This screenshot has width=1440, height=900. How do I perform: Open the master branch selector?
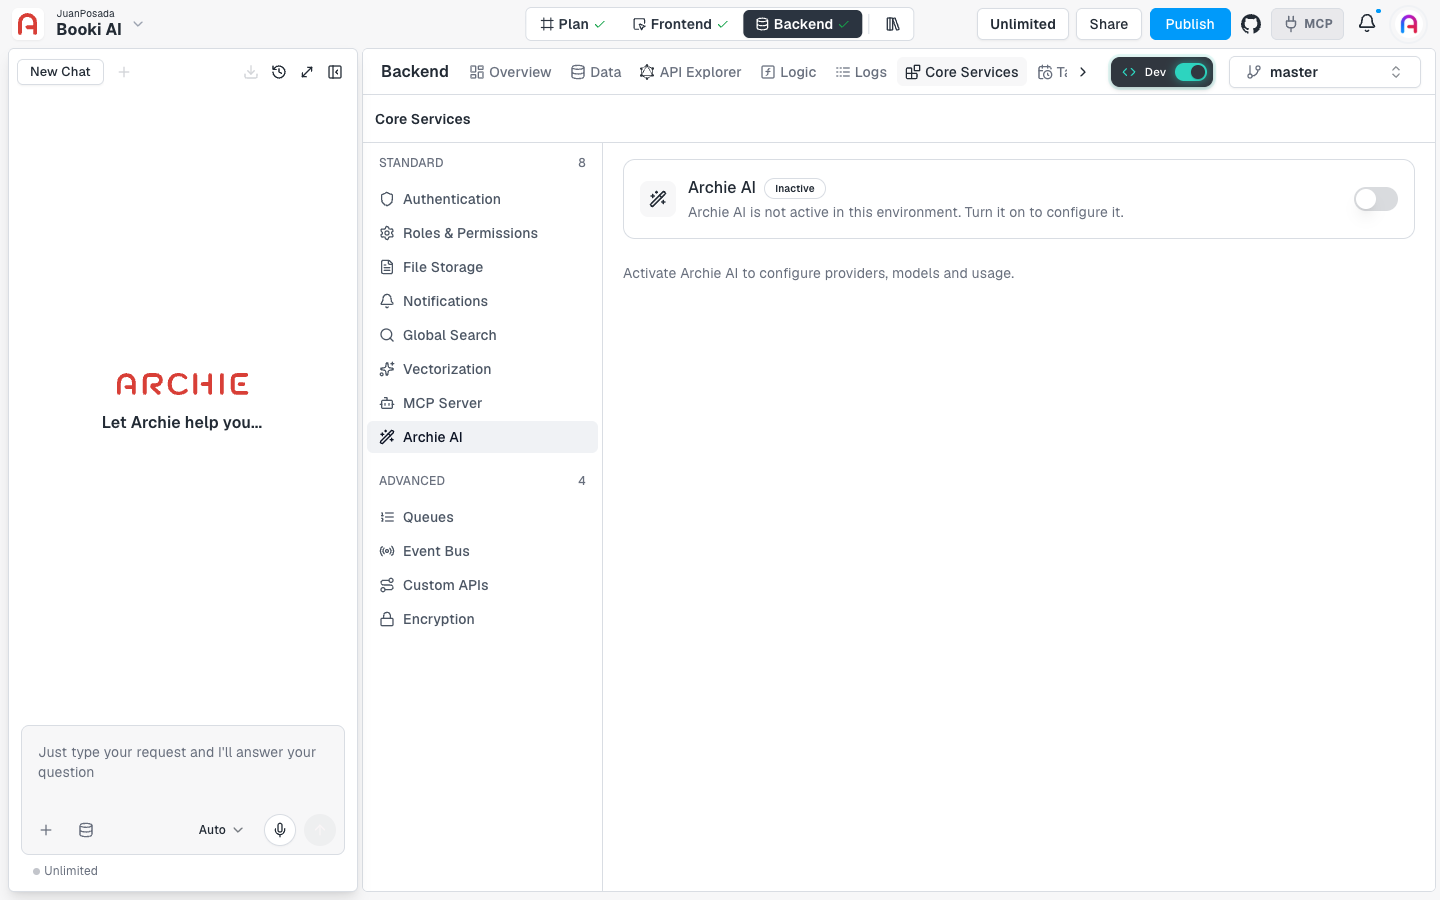click(1324, 72)
